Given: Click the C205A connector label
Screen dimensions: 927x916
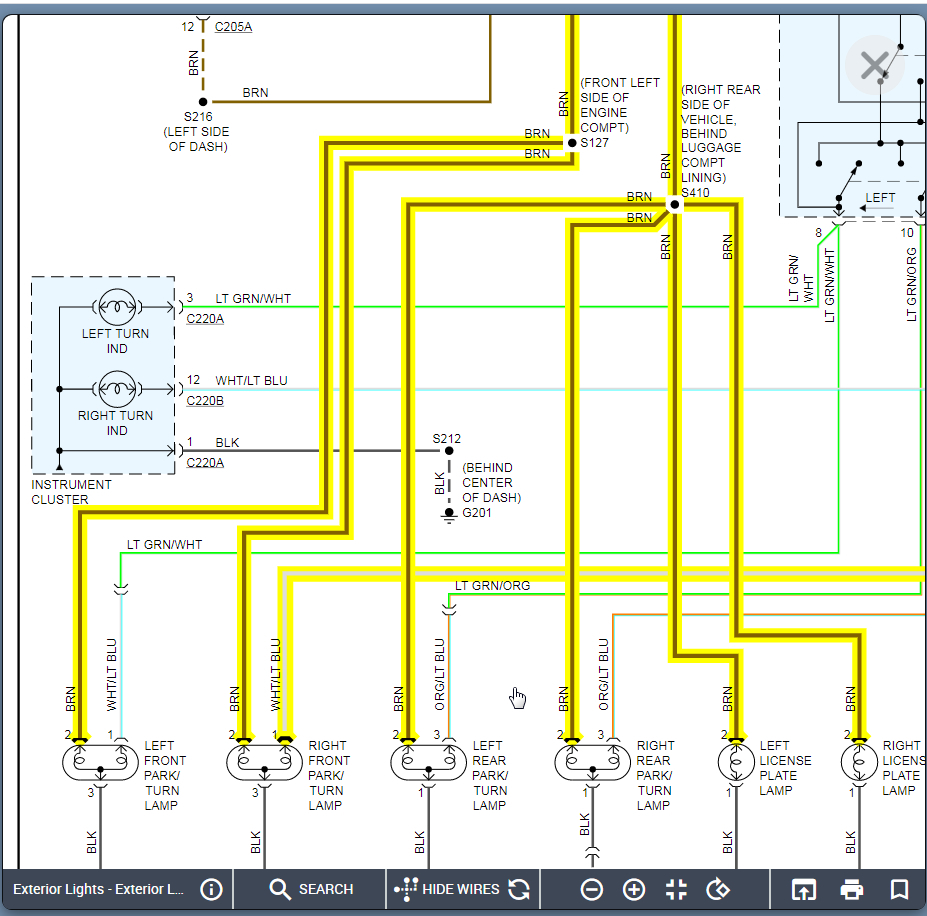Looking at the screenshot, I should click(233, 27).
